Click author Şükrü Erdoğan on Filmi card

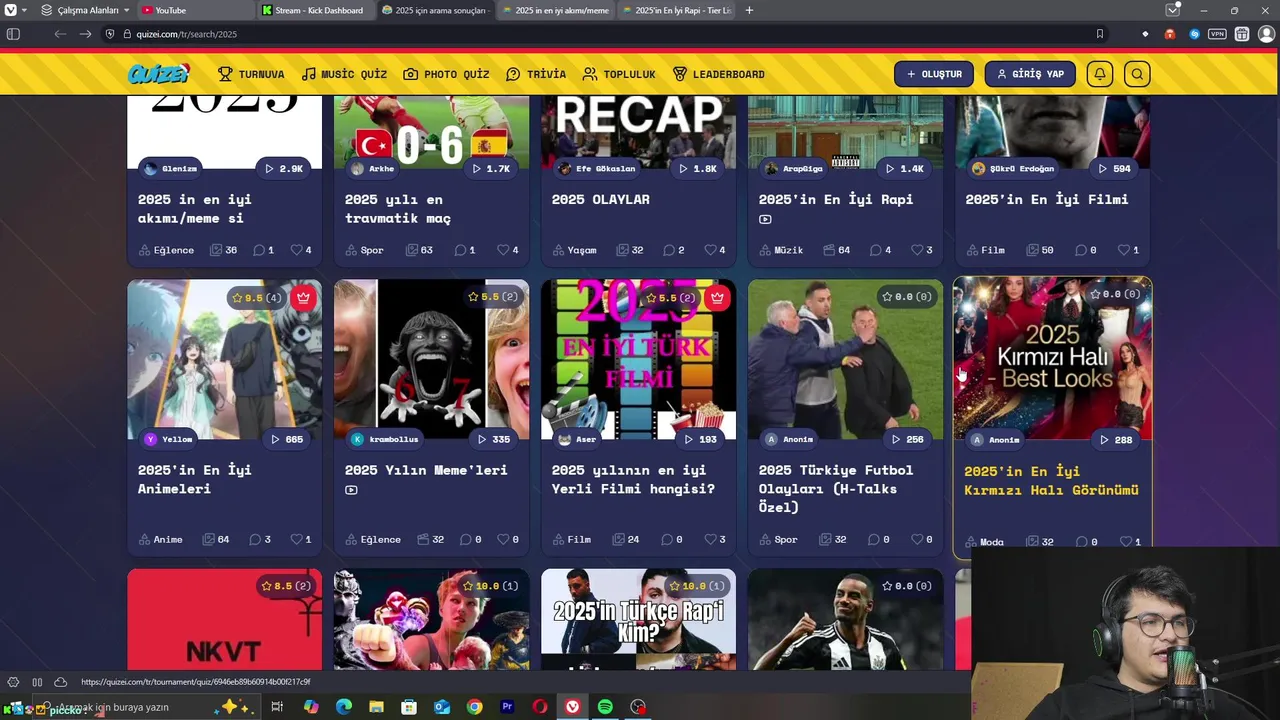[1012, 169]
